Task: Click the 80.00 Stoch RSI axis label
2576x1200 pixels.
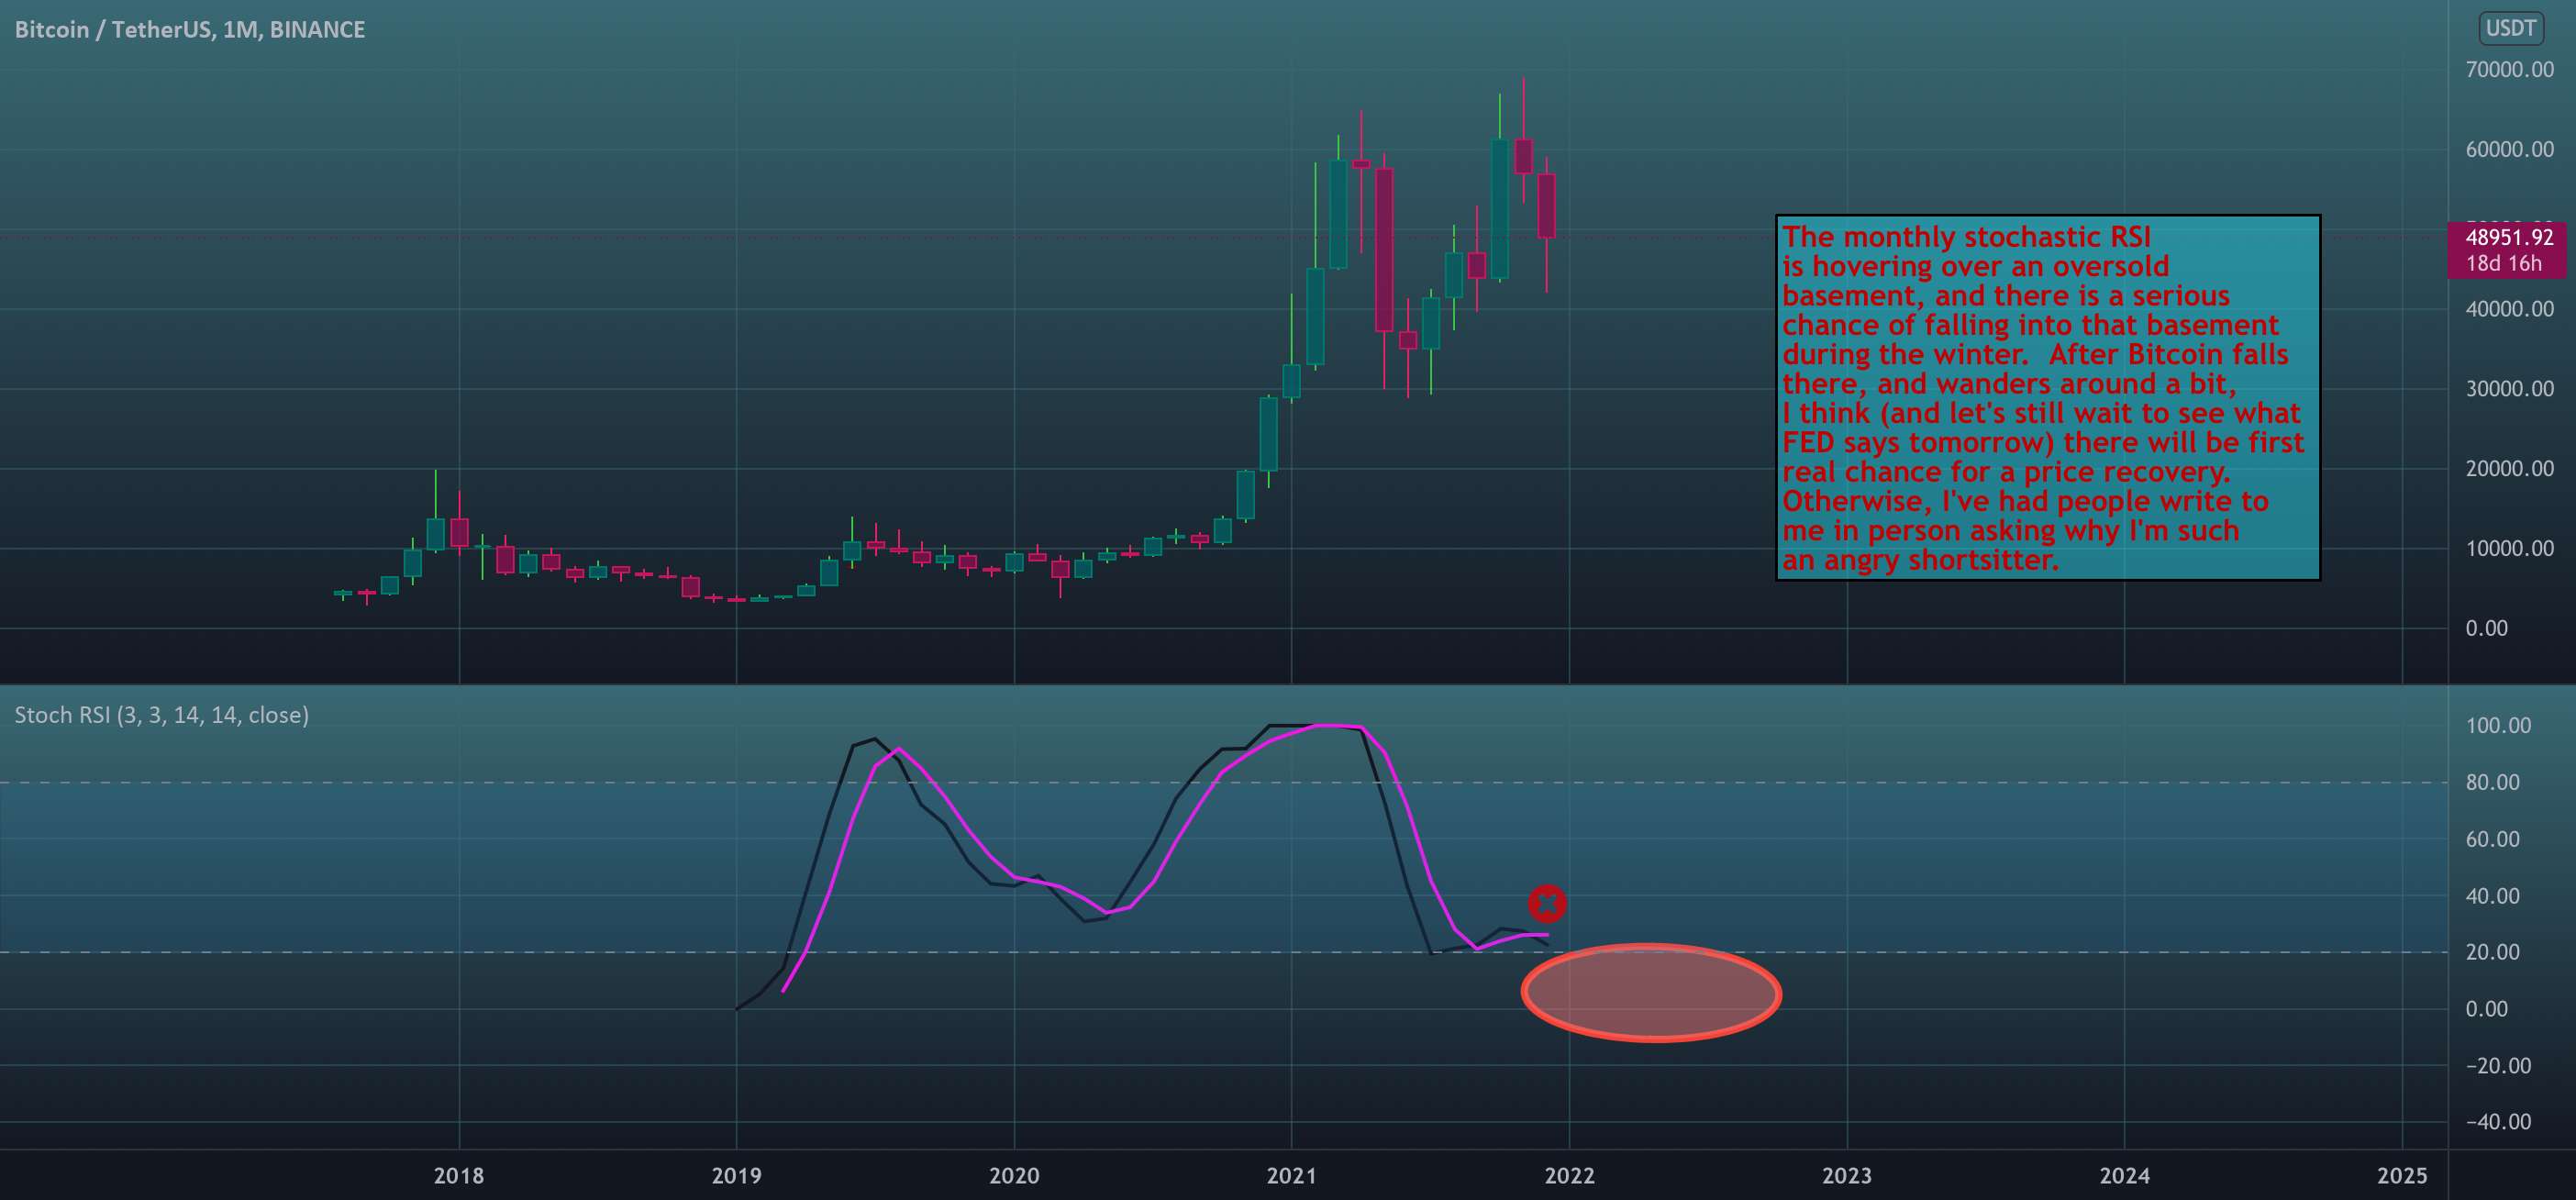Action: tap(2492, 783)
